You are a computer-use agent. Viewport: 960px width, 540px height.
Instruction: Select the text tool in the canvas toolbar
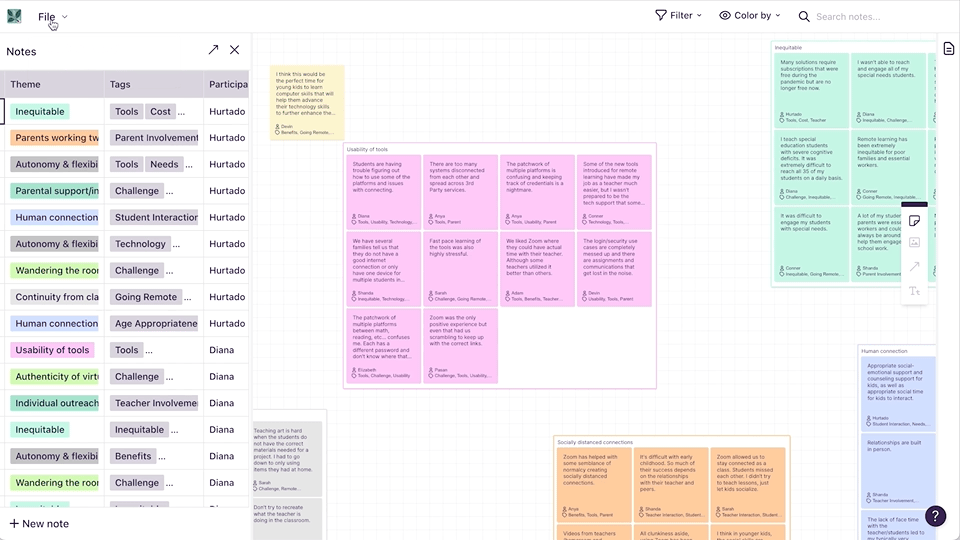click(914, 291)
